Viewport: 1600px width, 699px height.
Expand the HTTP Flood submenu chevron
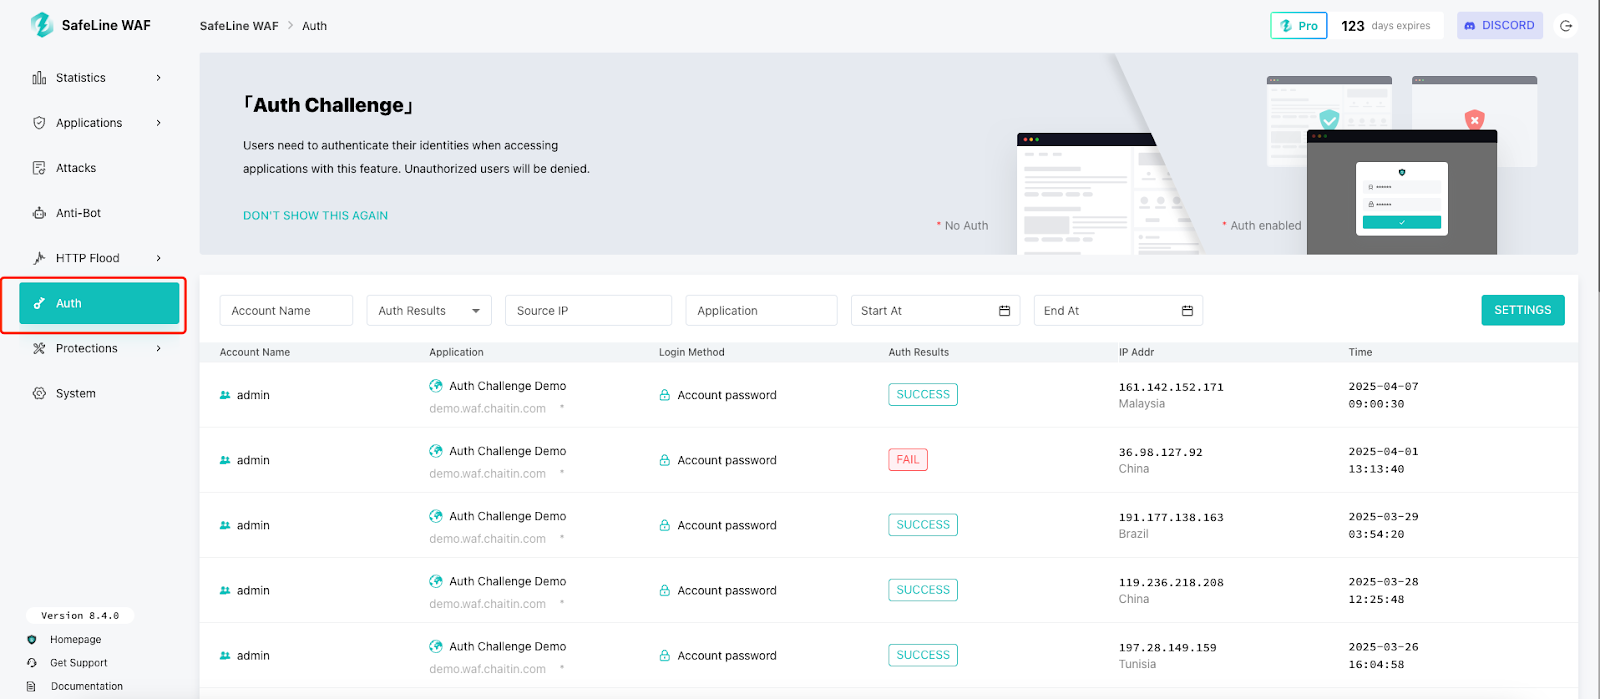tap(158, 258)
